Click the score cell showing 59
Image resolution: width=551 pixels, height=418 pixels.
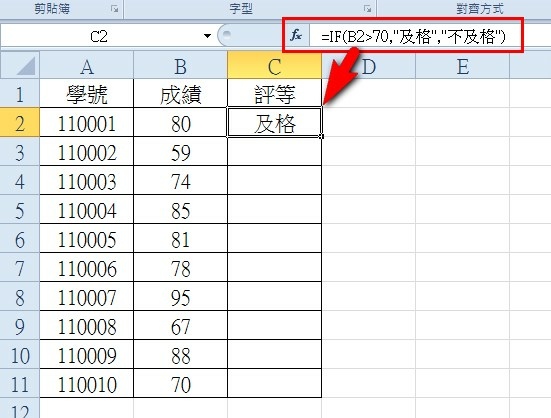tap(180, 151)
